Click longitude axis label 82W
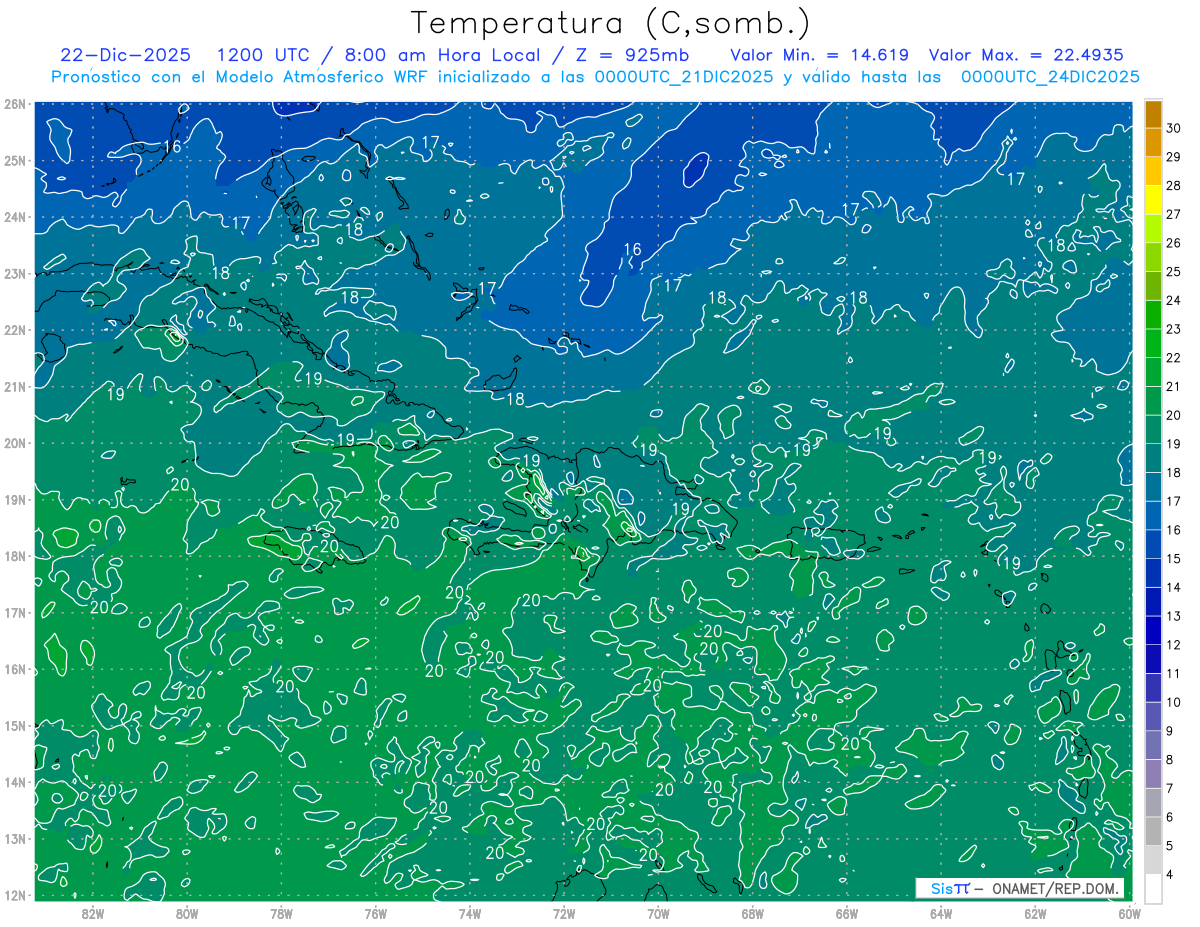Viewport: 1200px width, 927px height. click(93, 912)
